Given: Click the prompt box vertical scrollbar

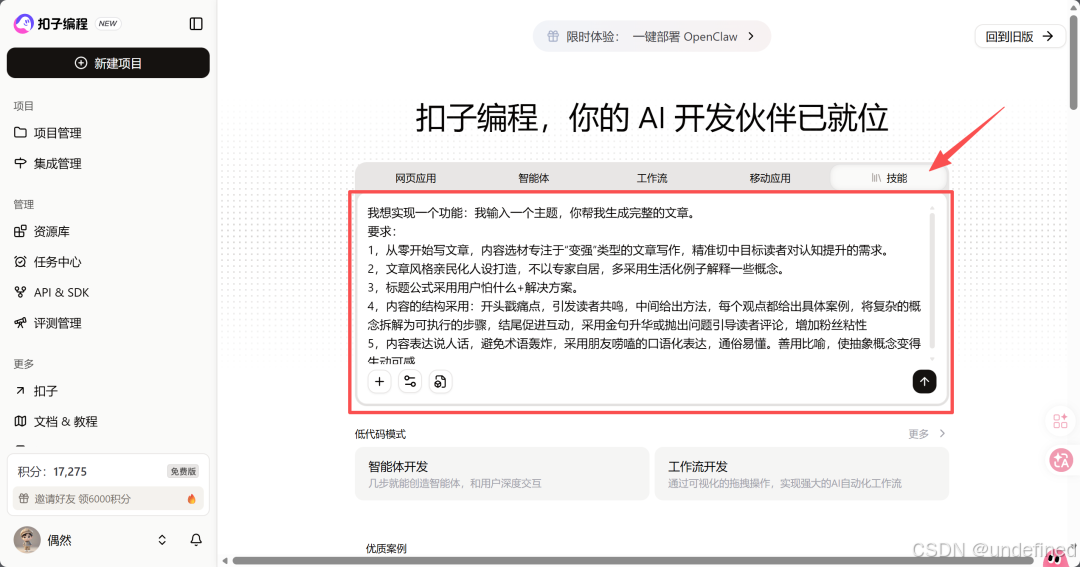Looking at the screenshot, I should pyautogui.click(x=933, y=280).
